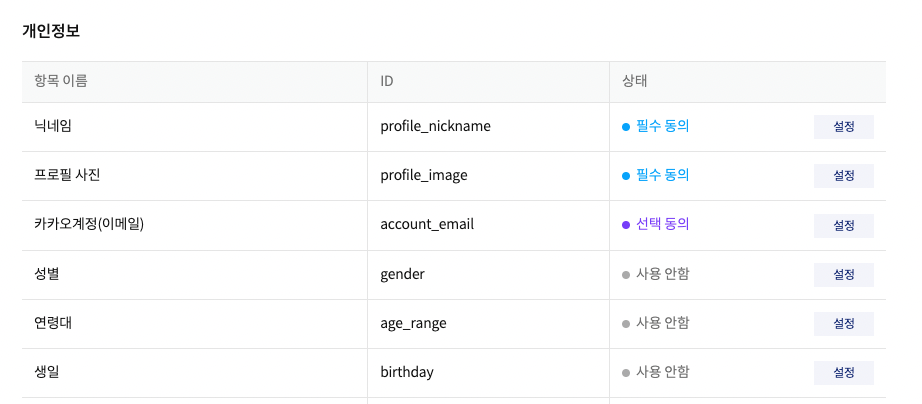
Task: Select the 항목 이름 column header
Action: tap(61, 81)
